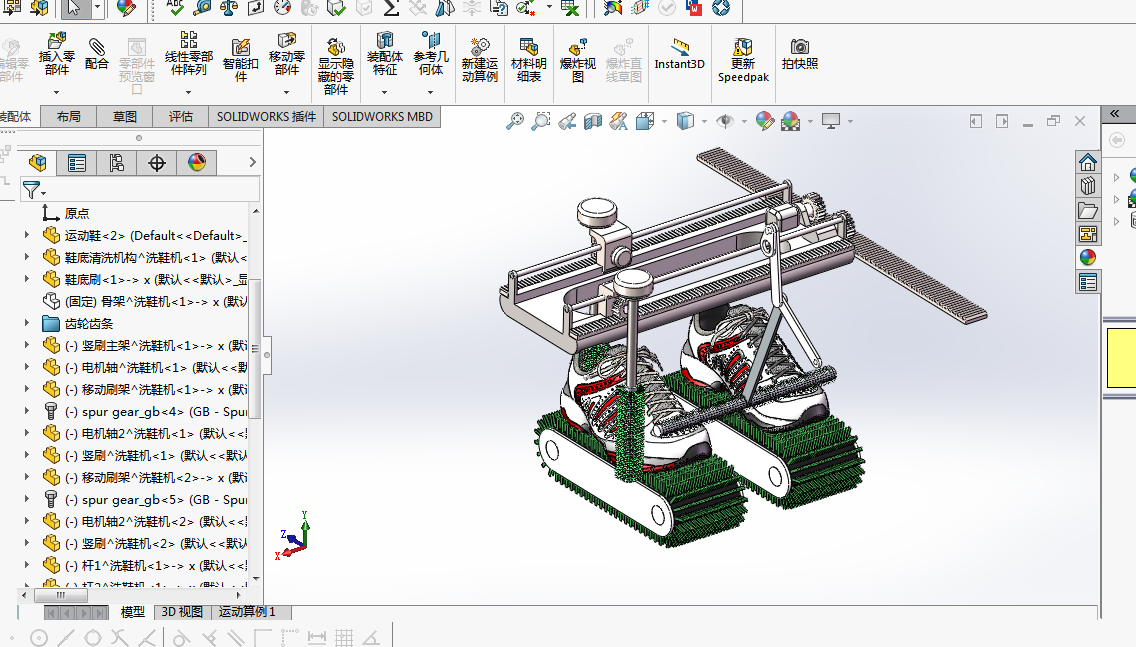This screenshot has width=1136, height=647.
Task: Click Section View icon in view toolbar
Action: (x=593, y=121)
